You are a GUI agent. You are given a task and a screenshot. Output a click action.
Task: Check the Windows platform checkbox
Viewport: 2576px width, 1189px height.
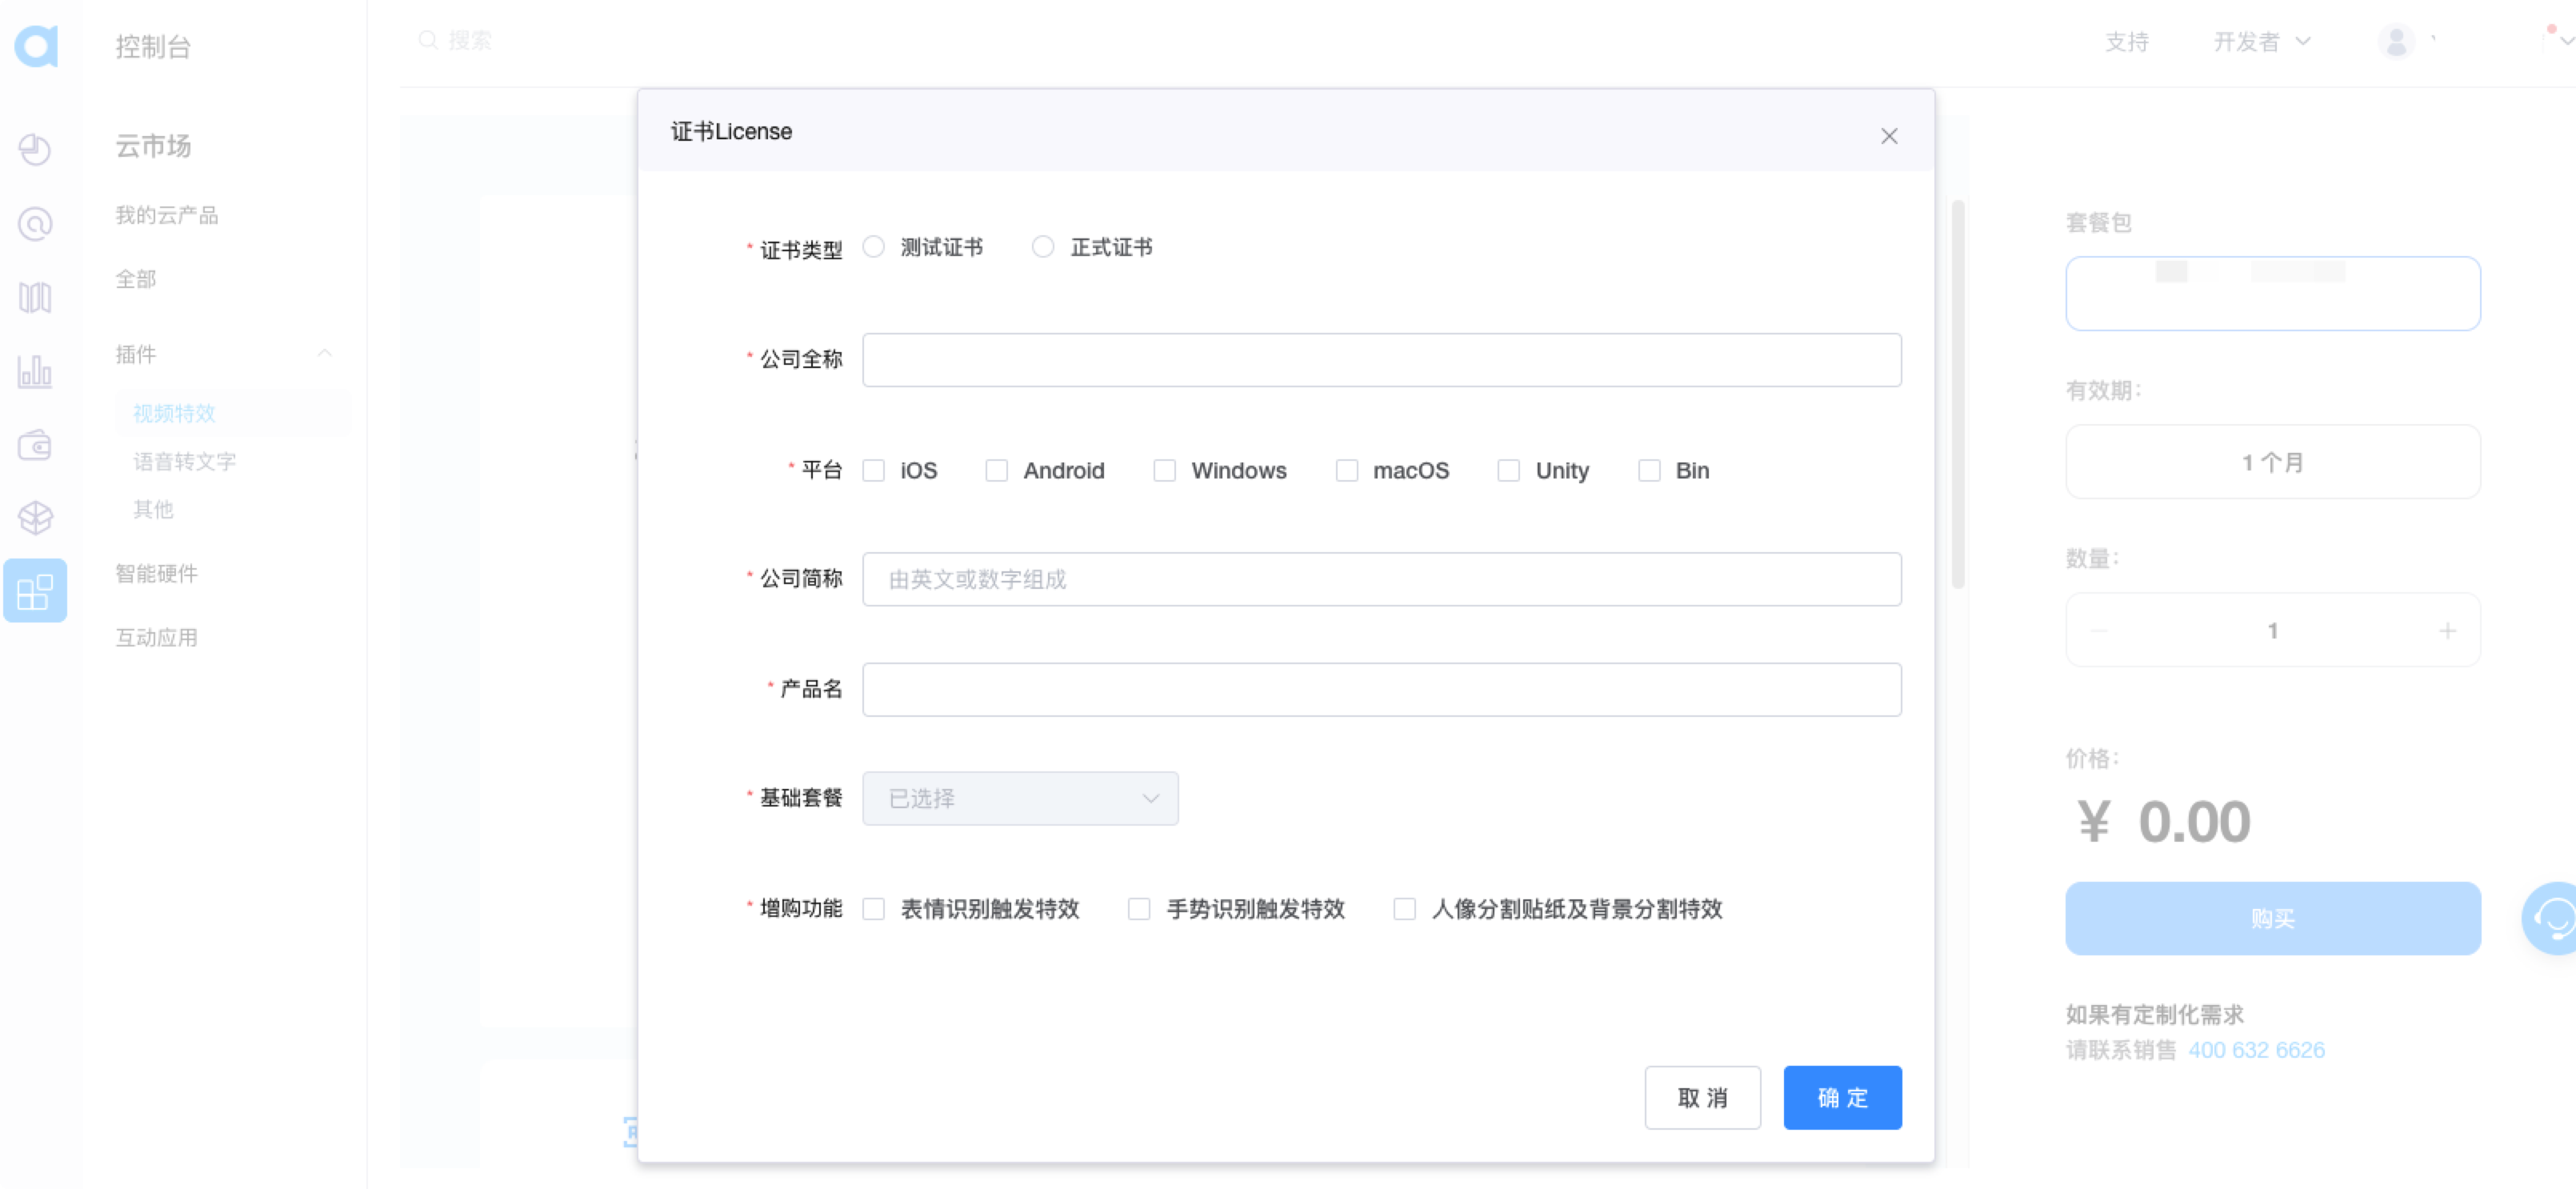tap(1165, 471)
